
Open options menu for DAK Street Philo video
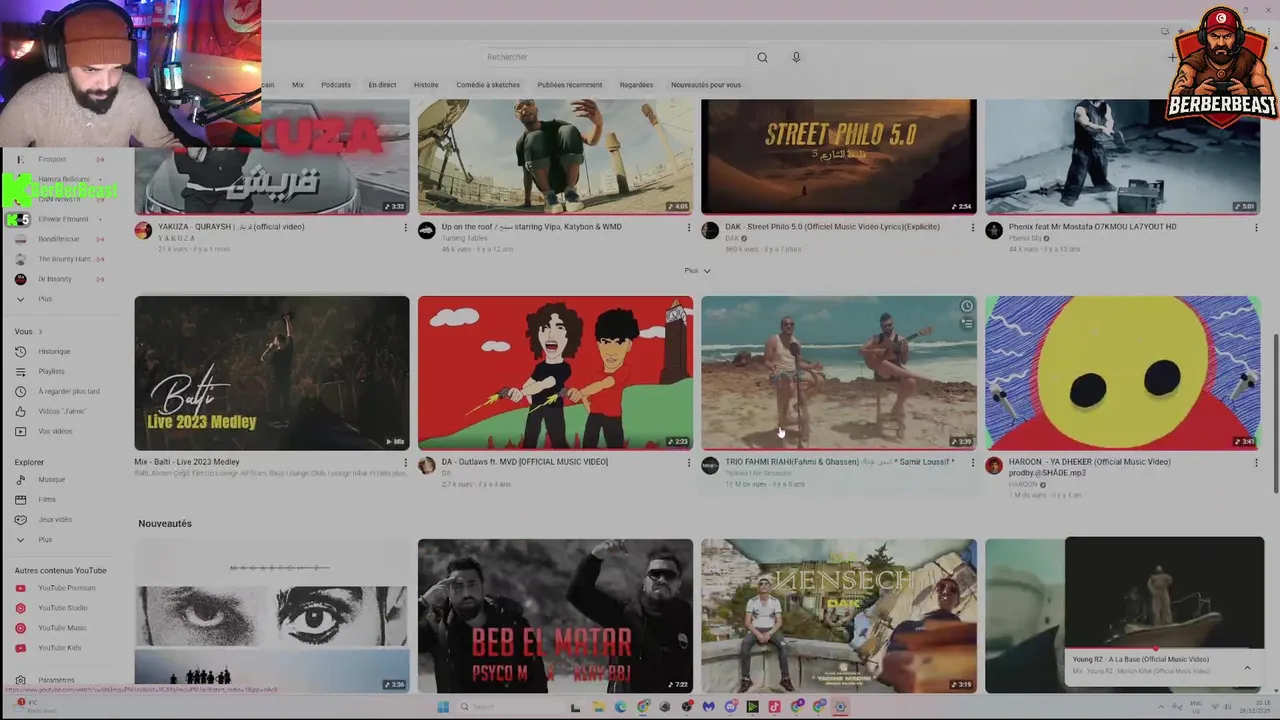(x=972, y=228)
